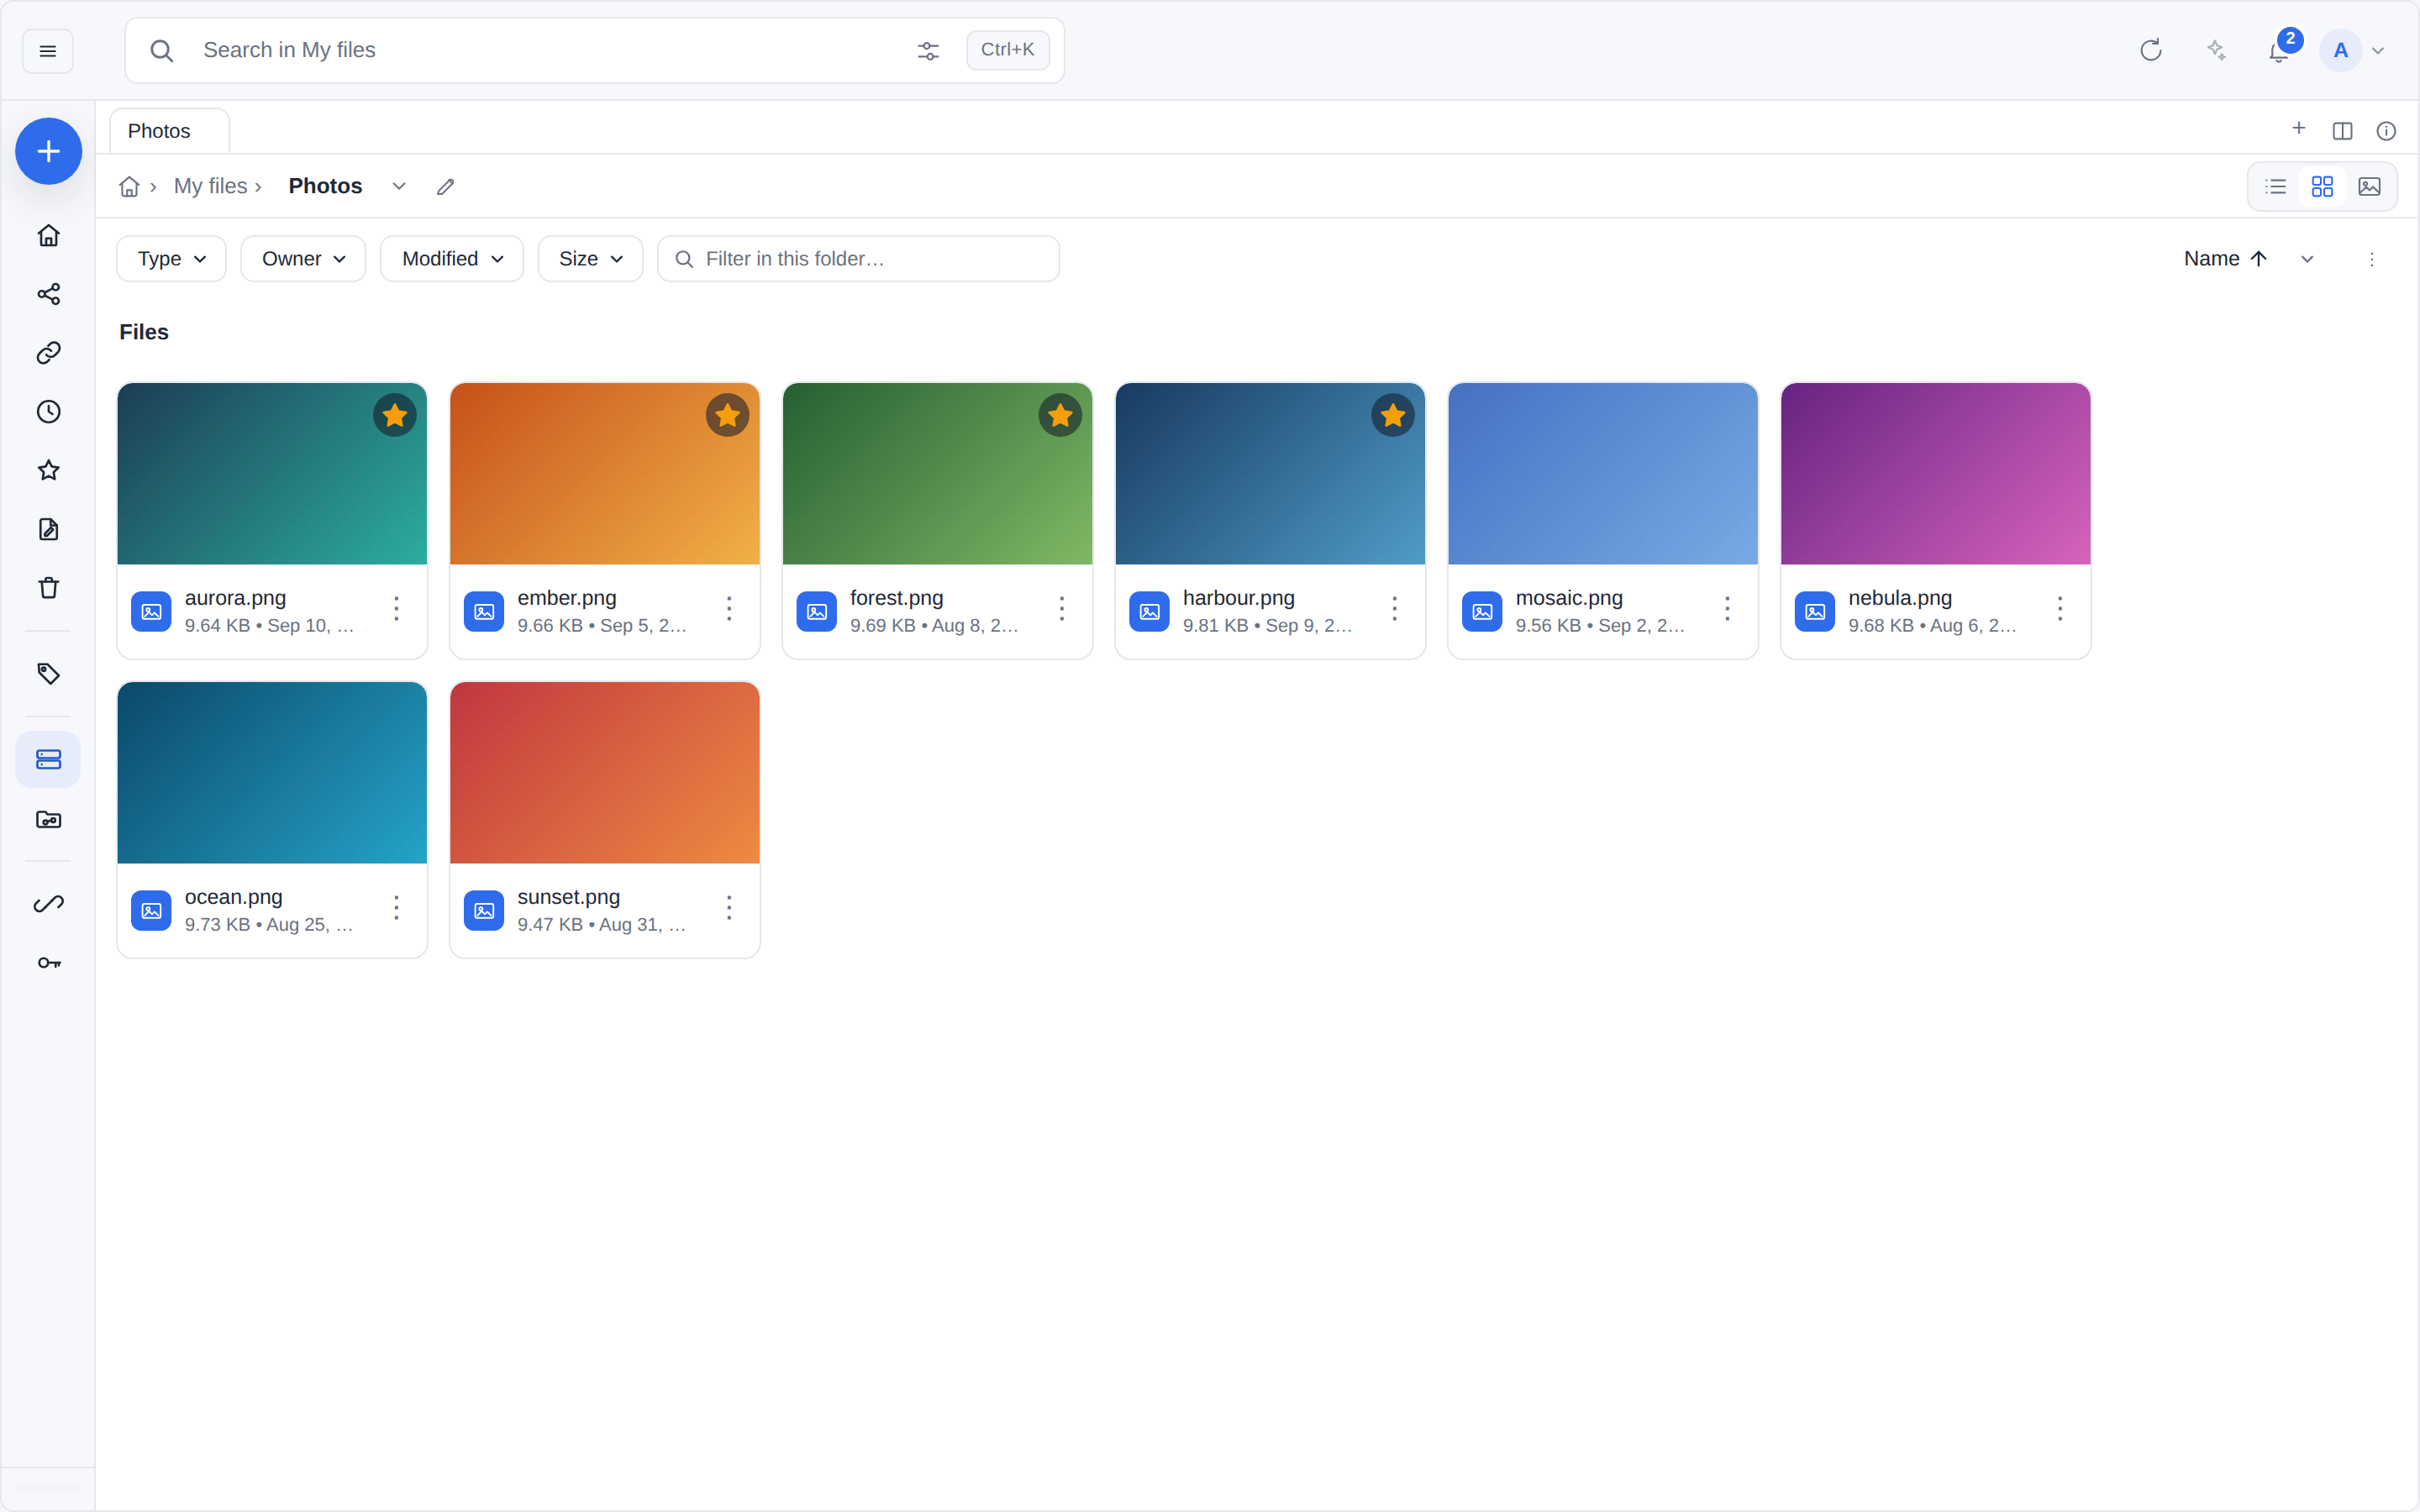Expand the Photos breadcrumb chevron
The image size is (2420, 1512).
click(399, 187)
